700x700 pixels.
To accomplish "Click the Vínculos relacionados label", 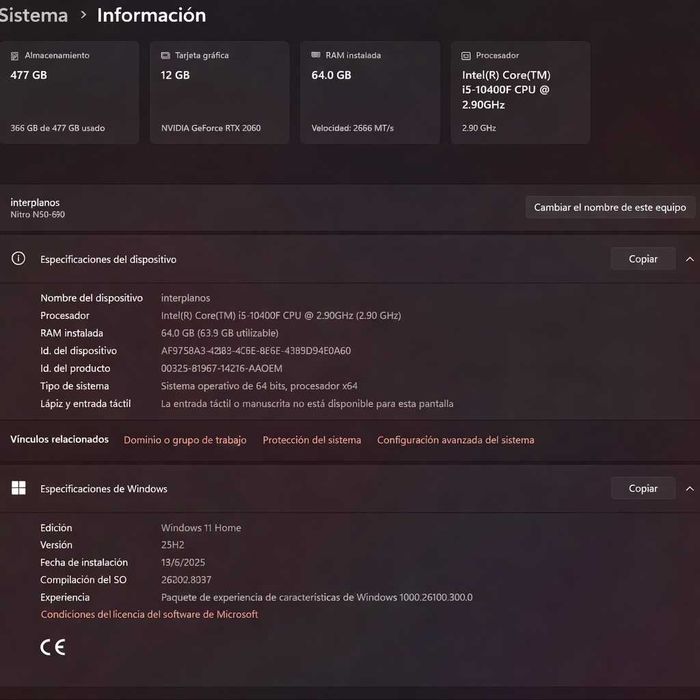I will (59, 439).
